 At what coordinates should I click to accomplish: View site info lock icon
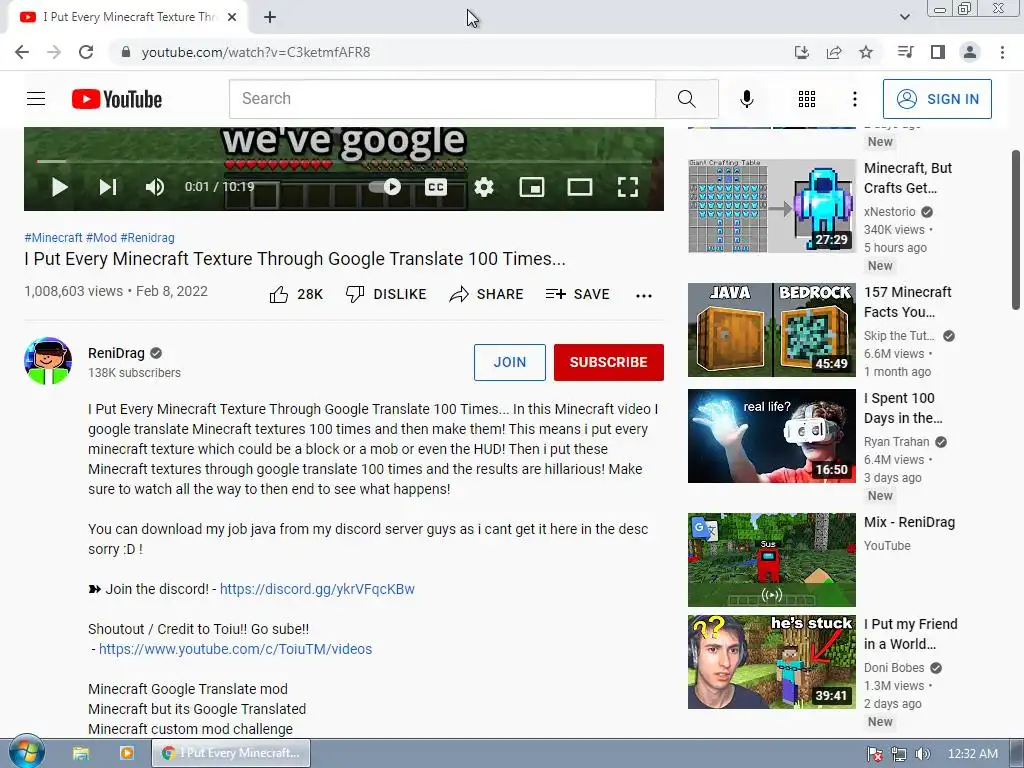126,52
